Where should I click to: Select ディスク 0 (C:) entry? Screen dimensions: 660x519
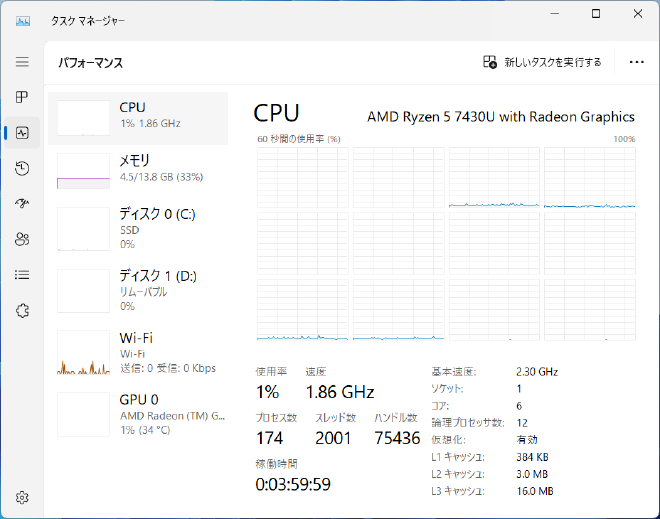(x=138, y=229)
